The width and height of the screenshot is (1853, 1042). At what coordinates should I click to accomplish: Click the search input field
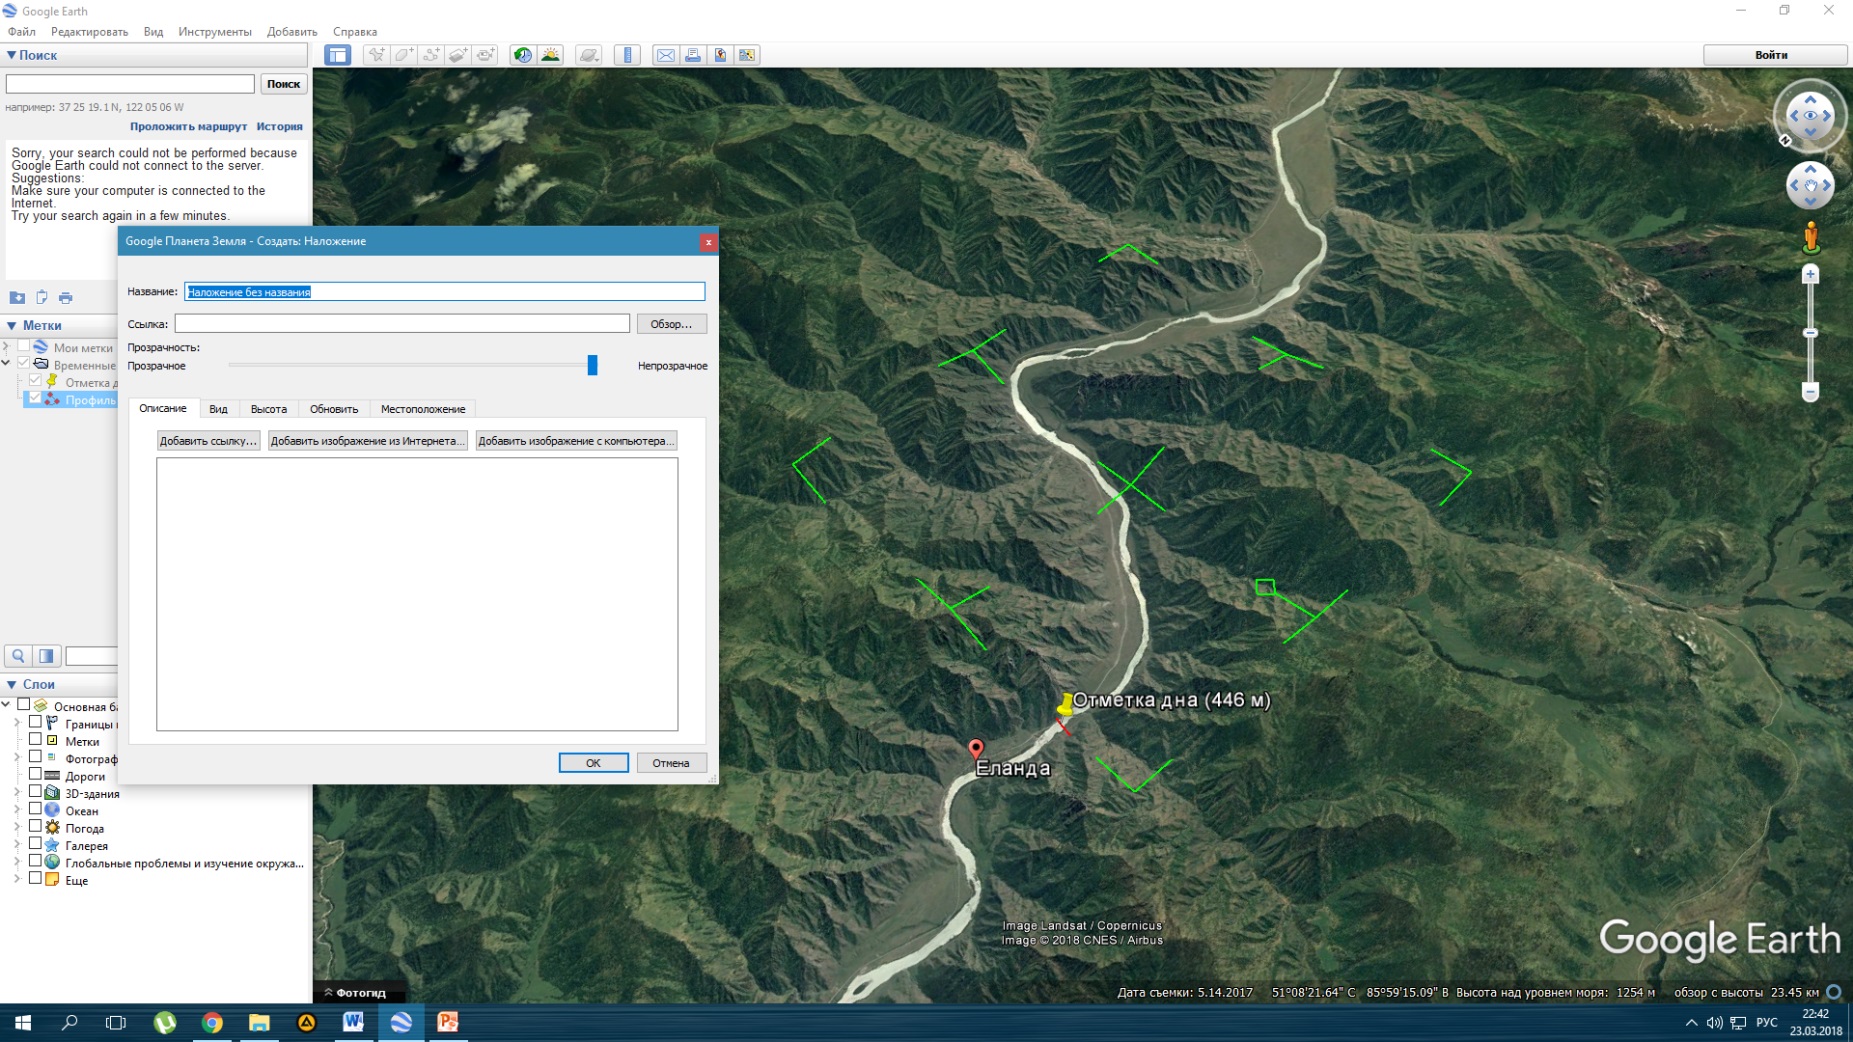[x=130, y=84]
